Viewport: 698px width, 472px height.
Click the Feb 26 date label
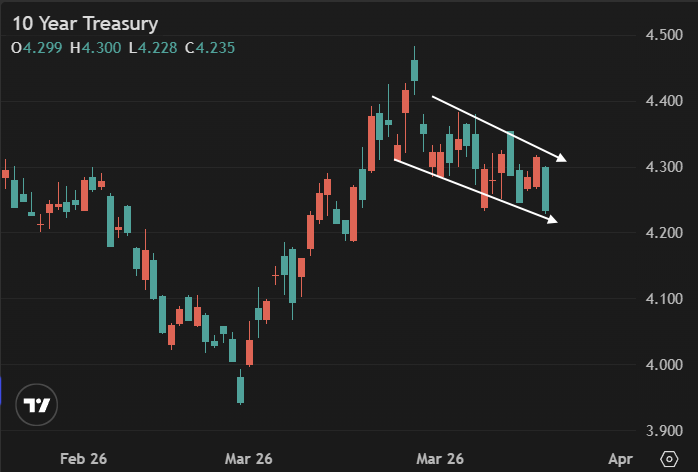click(84, 458)
